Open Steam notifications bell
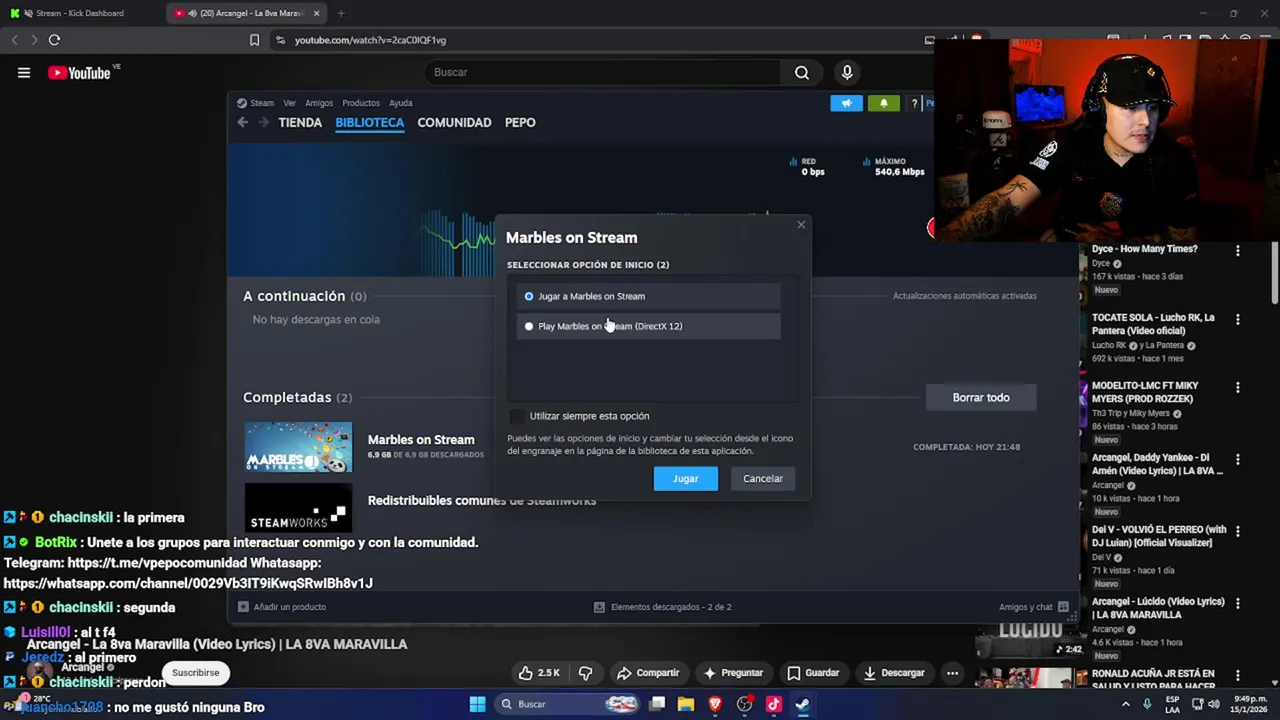Screen dimensions: 1280x720 883,103
